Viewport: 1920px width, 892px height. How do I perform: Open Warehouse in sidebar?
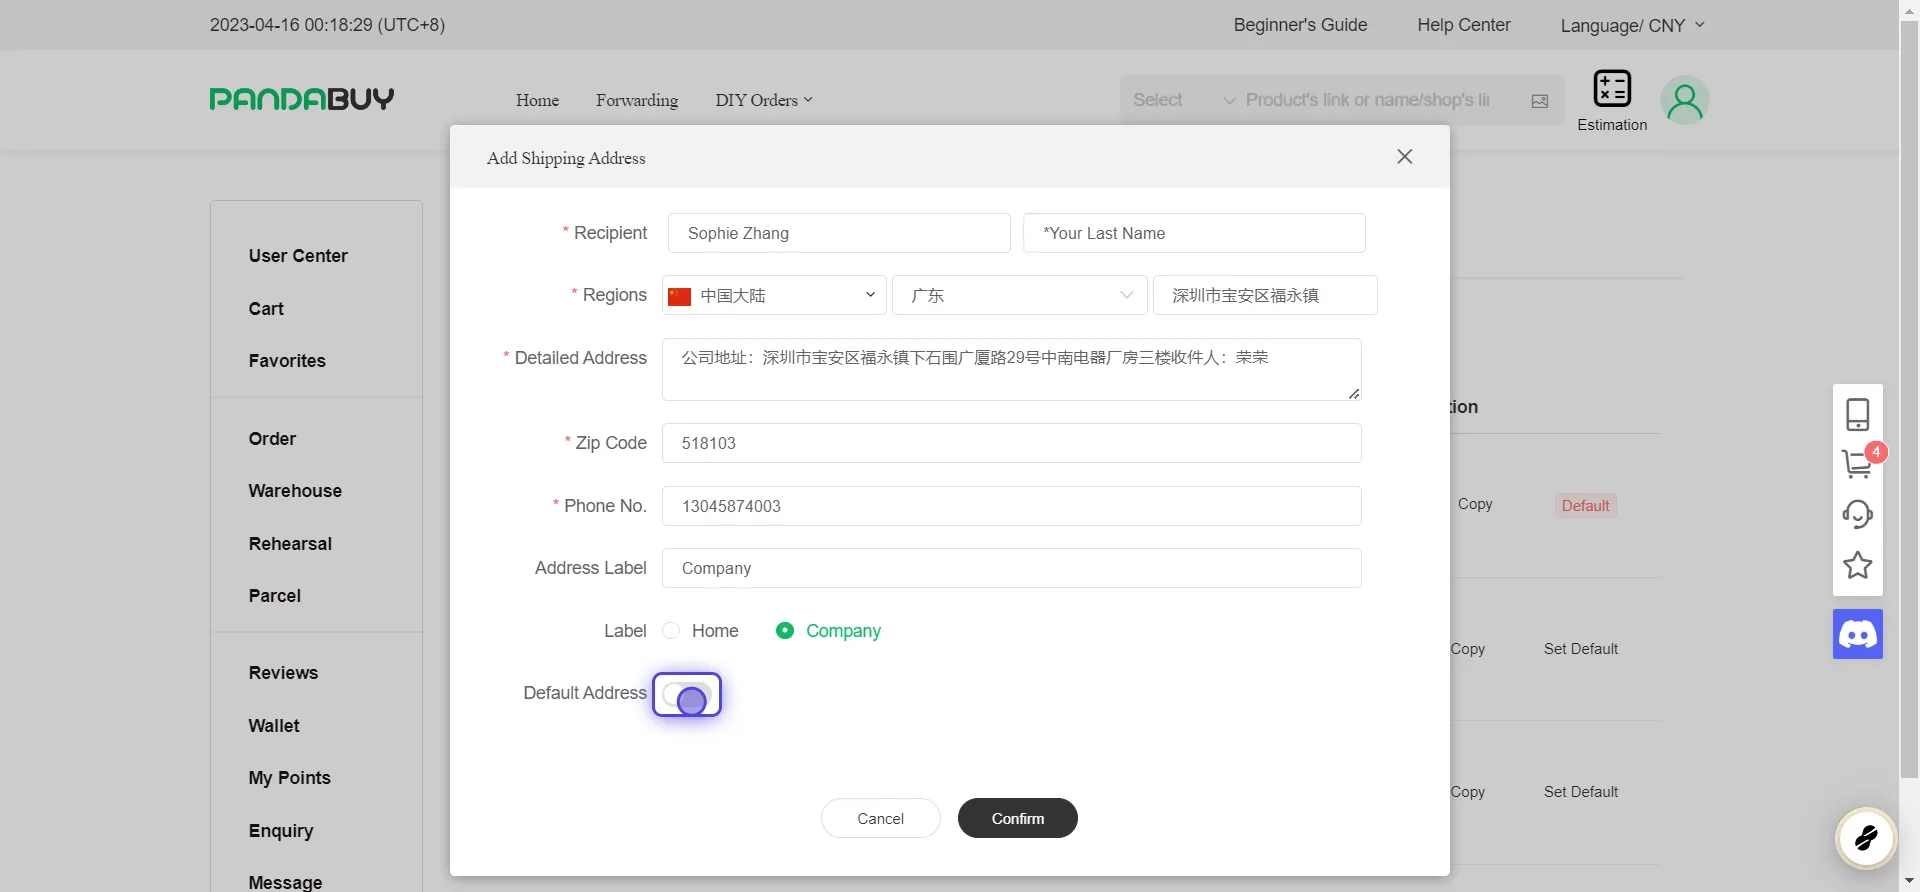click(295, 491)
